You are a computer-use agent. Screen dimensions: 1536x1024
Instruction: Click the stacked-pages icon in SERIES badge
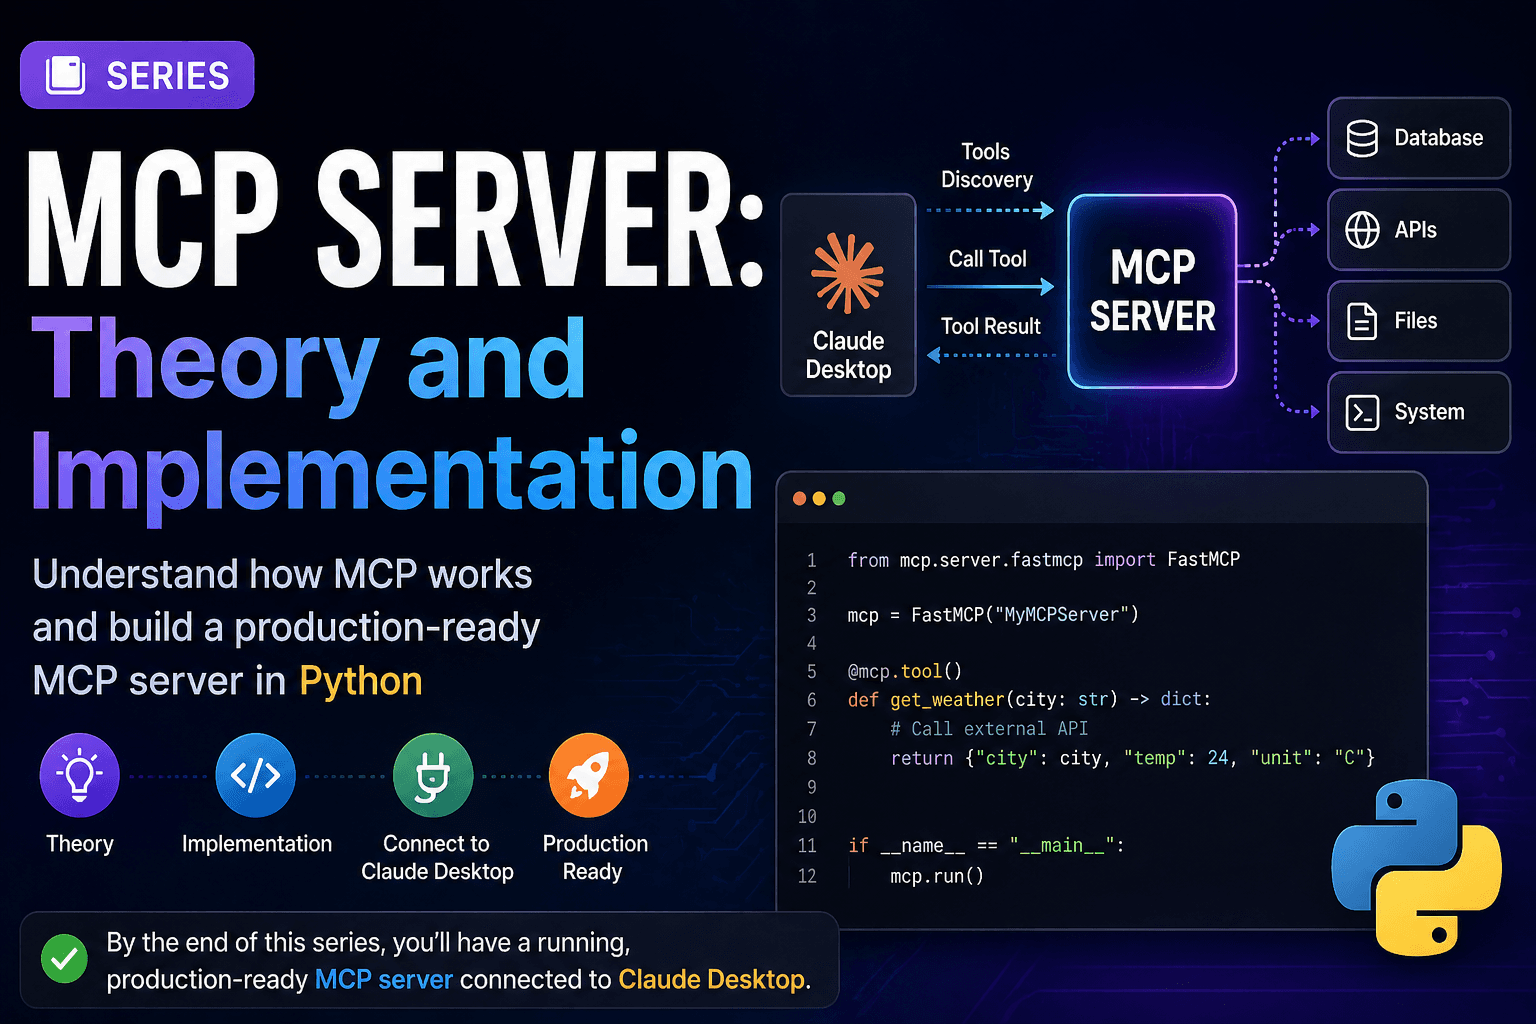[65, 75]
